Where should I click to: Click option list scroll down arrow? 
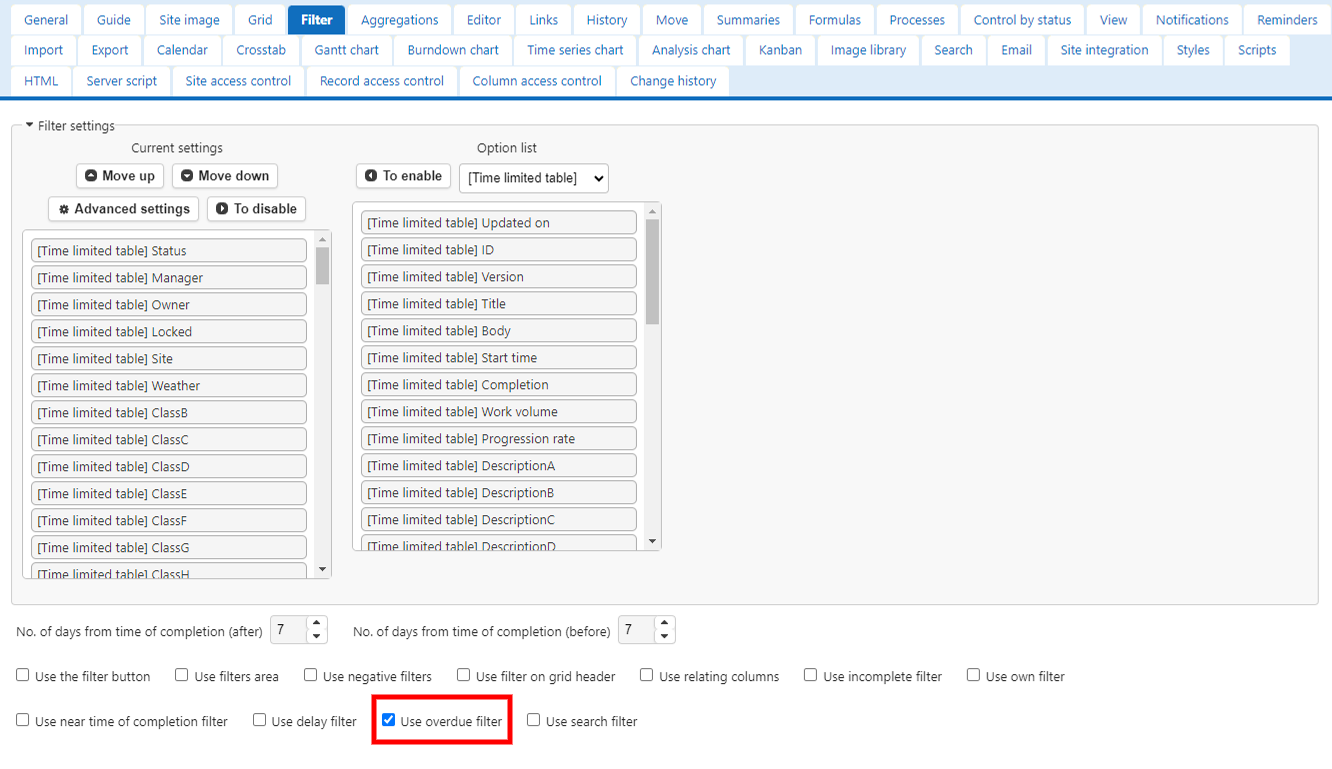[652, 541]
